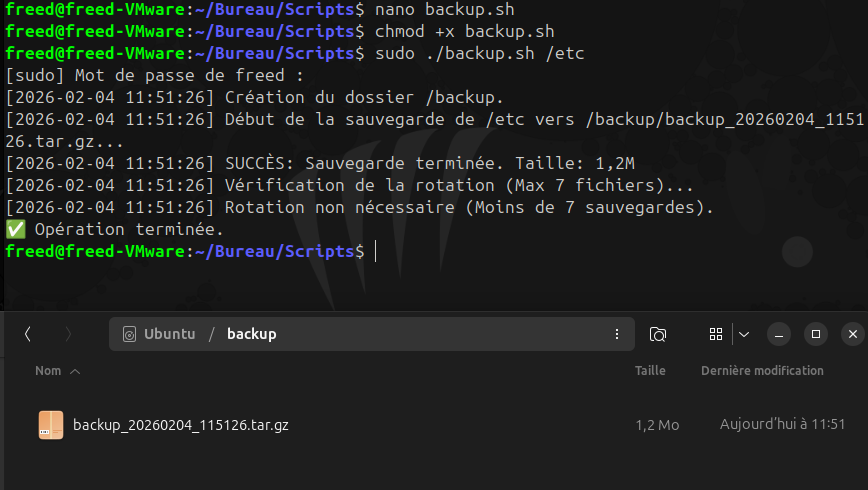
Task: Sort by the Taille column
Action: point(650,371)
